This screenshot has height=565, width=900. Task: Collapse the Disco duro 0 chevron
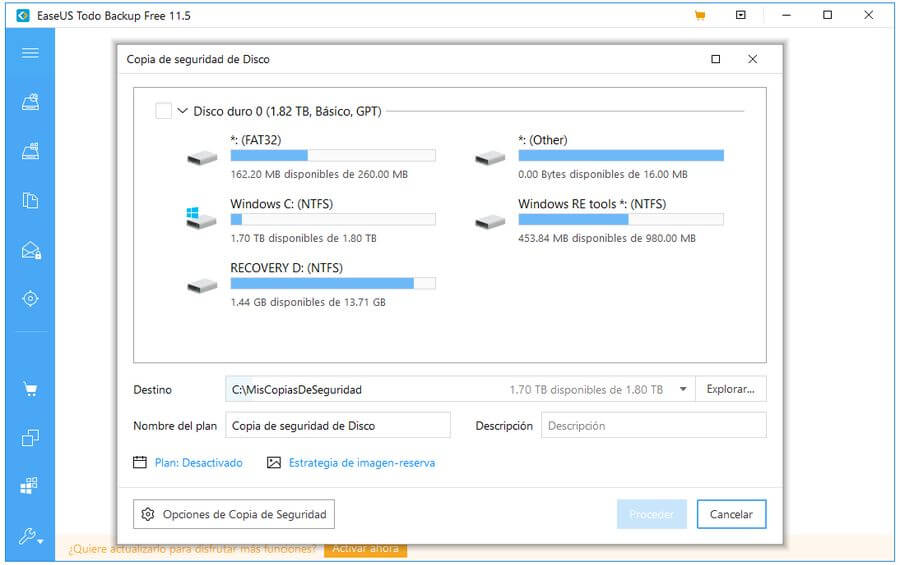point(183,110)
